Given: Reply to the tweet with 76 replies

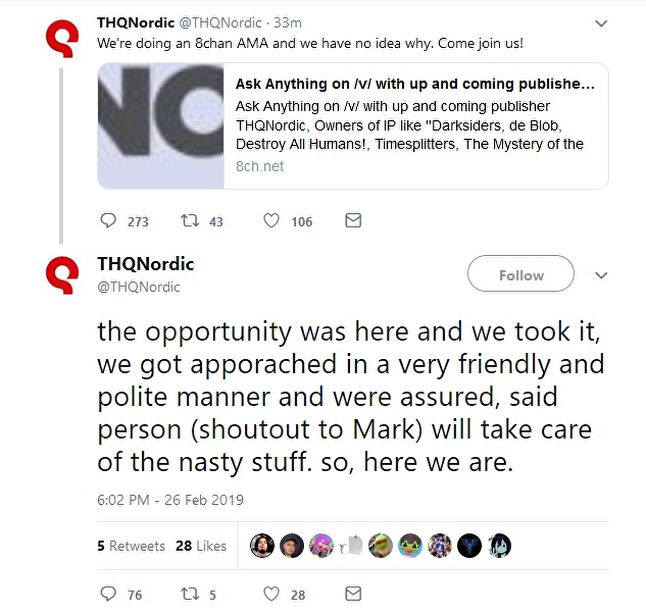Looking at the screenshot, I should point(108,594).
